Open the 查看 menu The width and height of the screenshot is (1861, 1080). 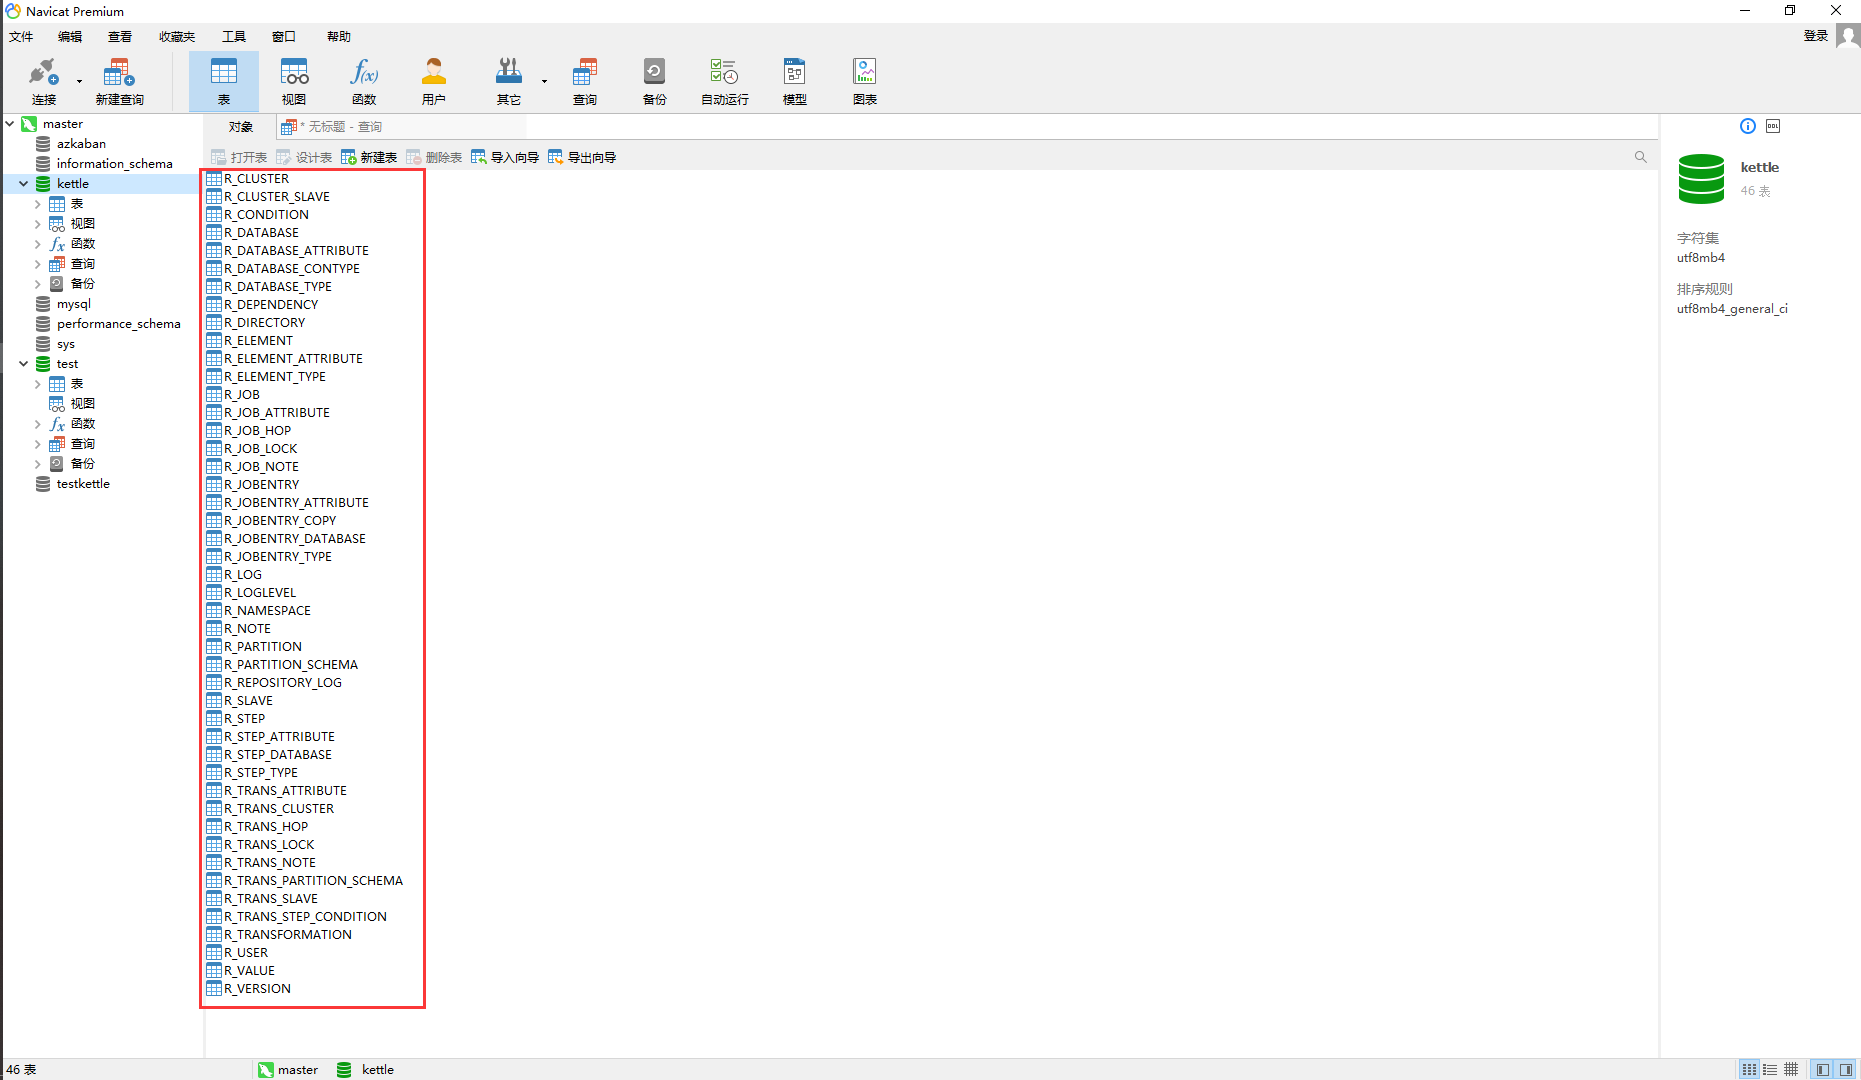coord(120,37)
